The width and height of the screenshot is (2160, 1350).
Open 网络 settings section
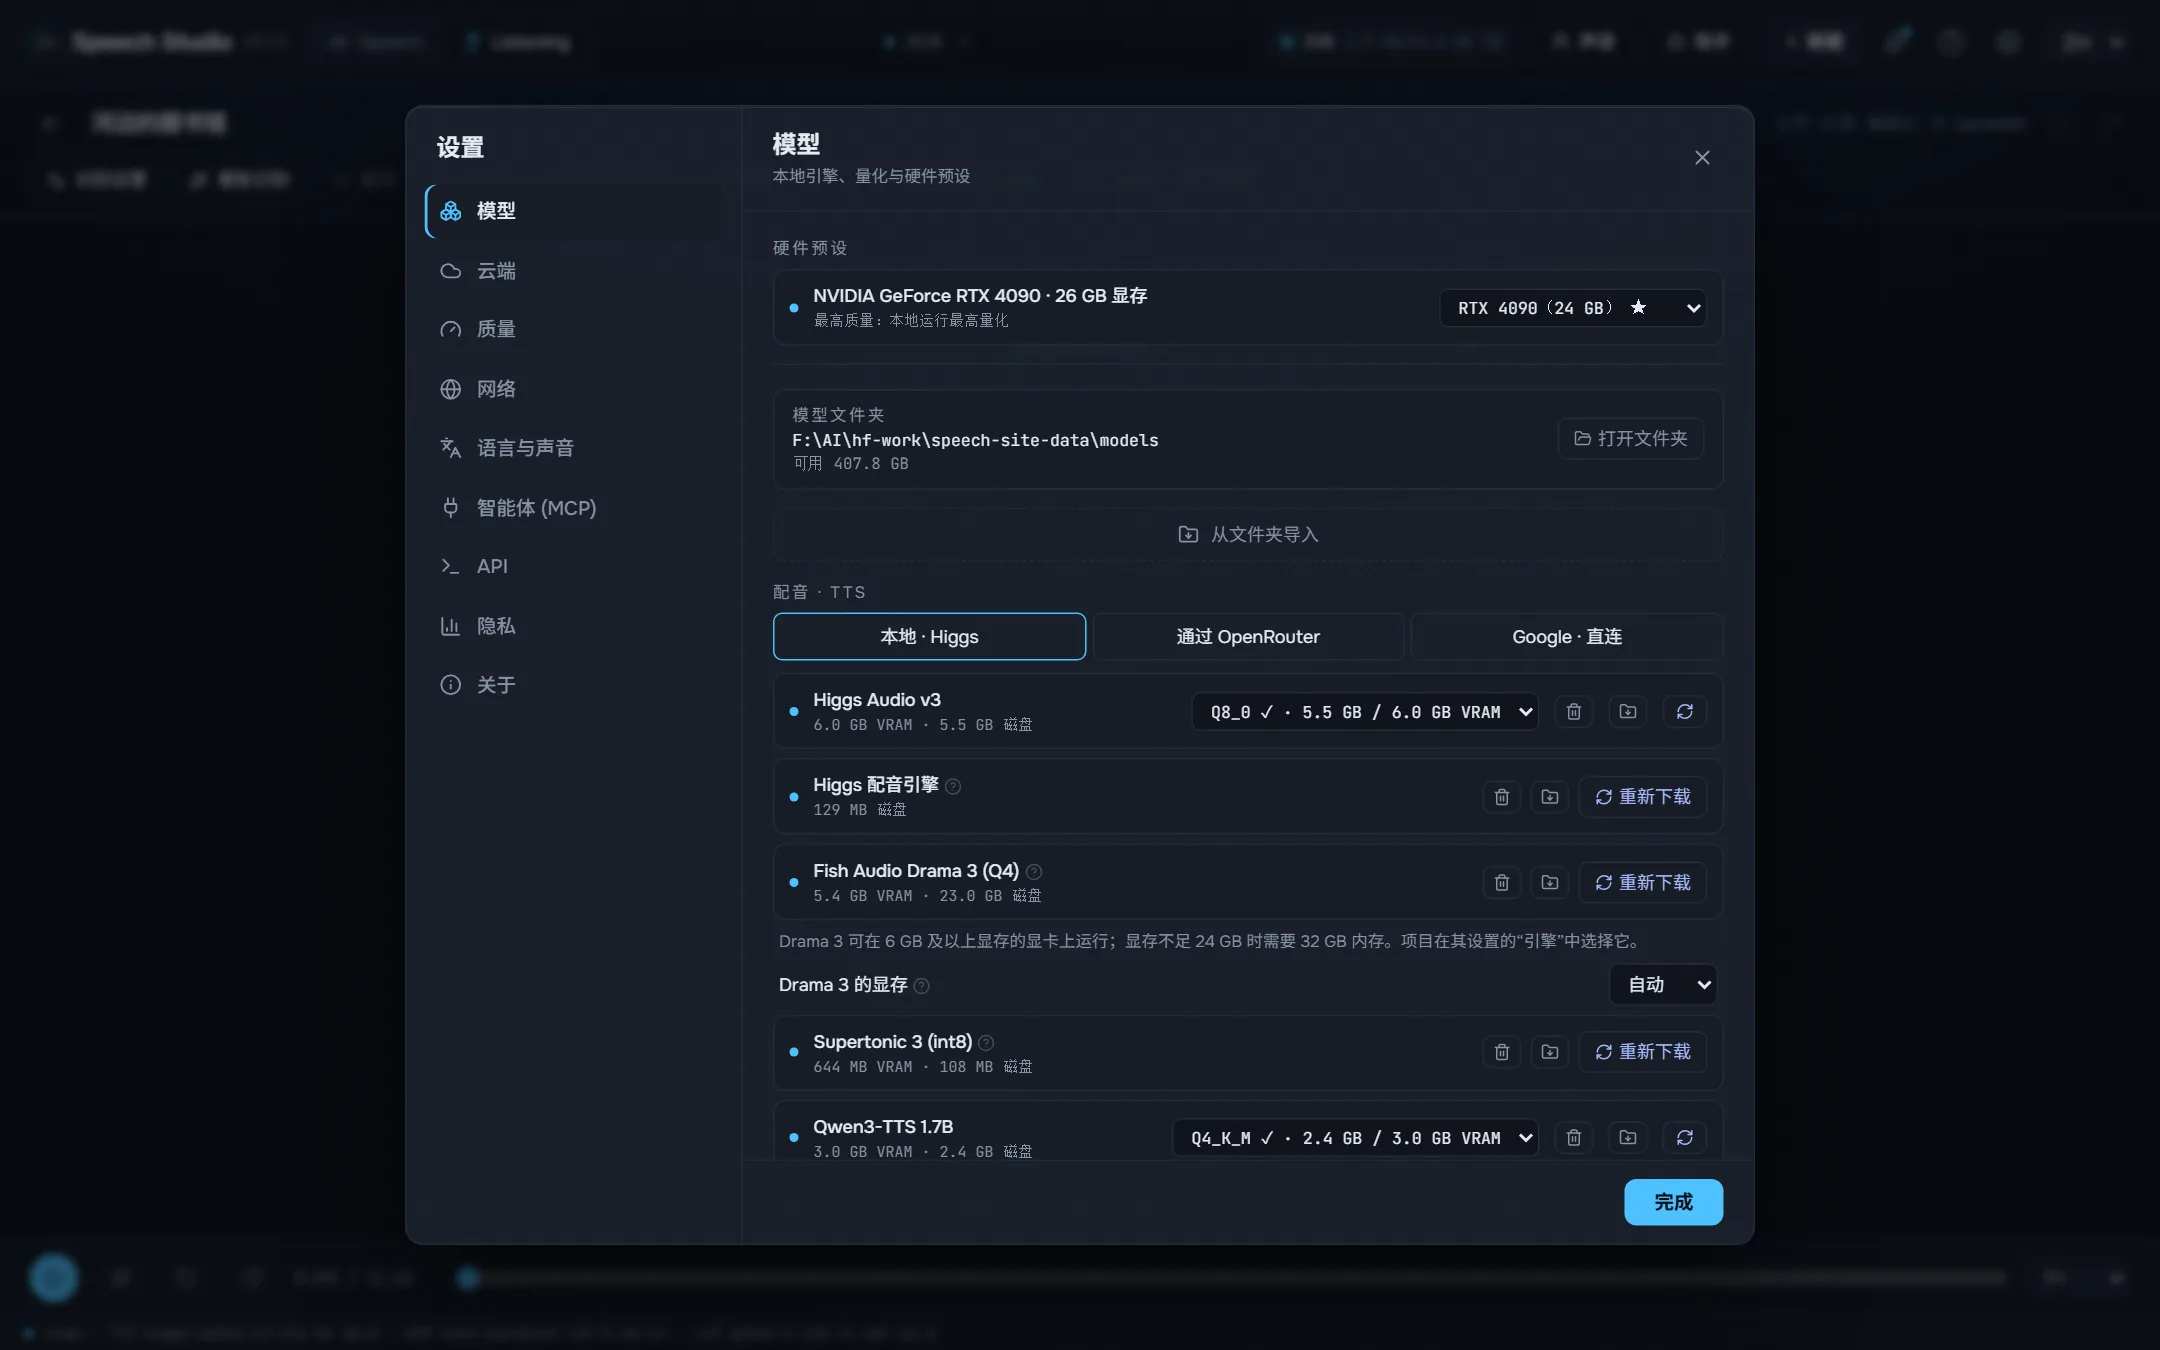[574, 389]
